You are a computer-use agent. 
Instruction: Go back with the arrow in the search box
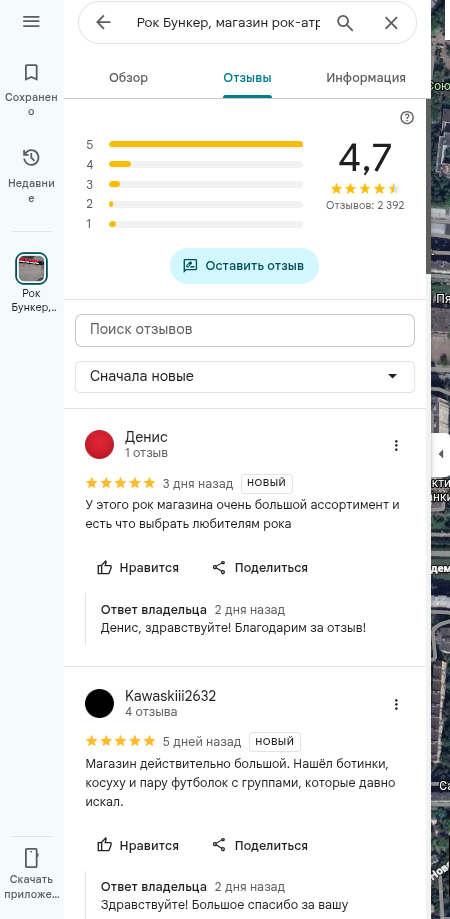point(103,23)
